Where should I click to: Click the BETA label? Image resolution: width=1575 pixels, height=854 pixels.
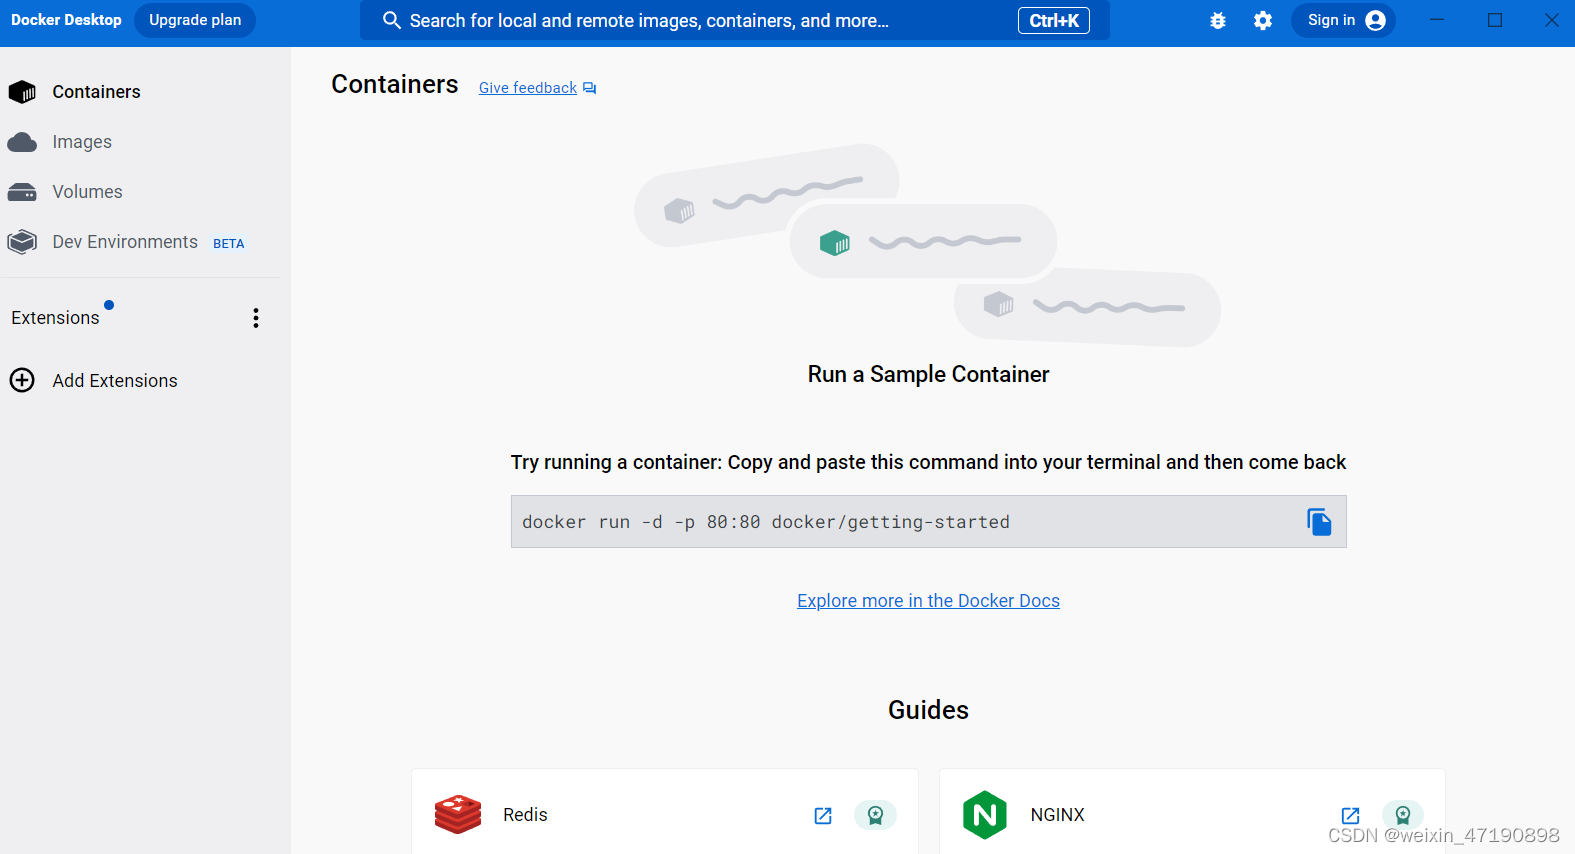coord(228,244)
